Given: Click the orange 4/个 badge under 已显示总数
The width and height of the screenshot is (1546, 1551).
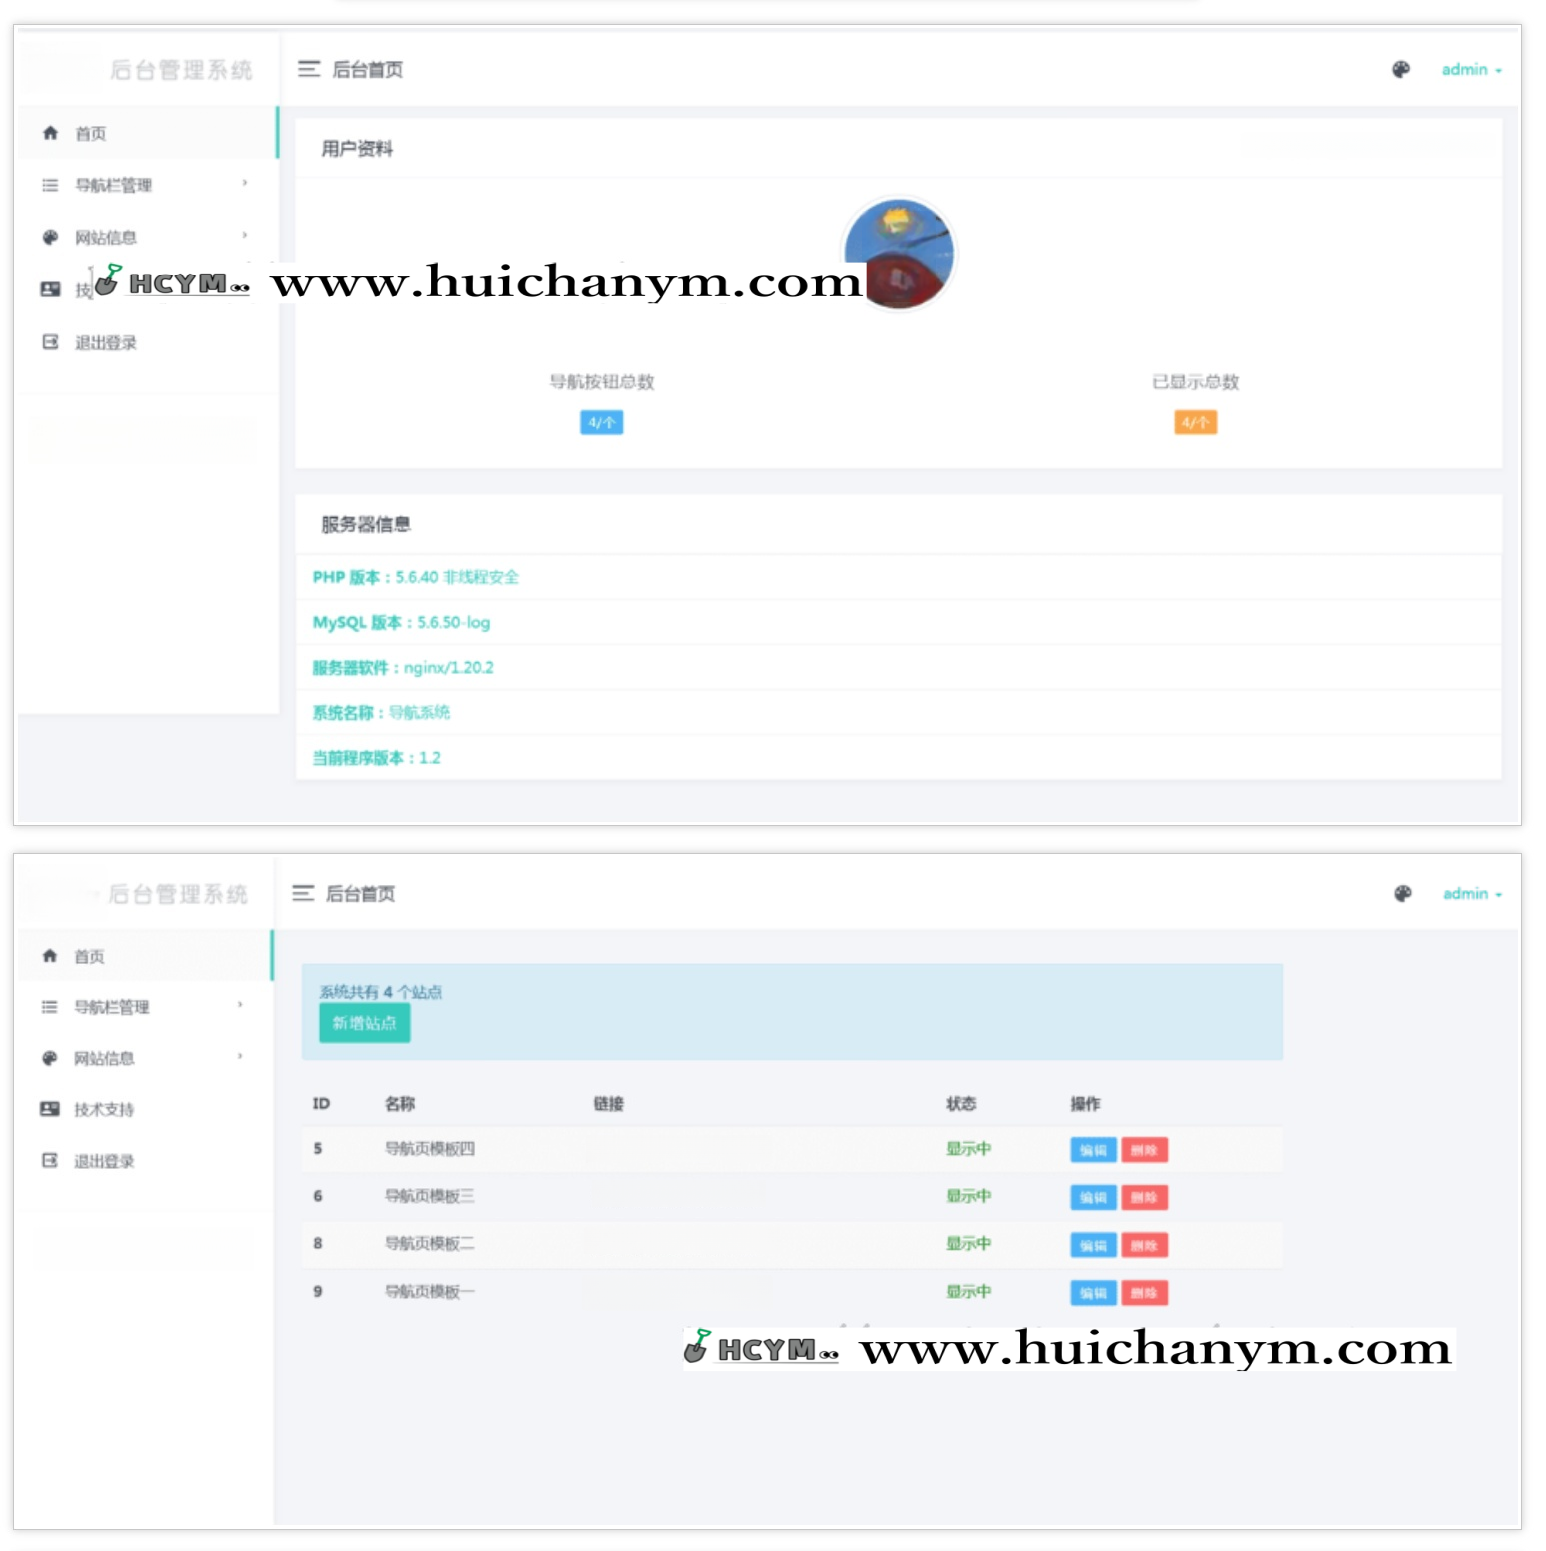Looking at the screenshot, I should pos(1195,423).
